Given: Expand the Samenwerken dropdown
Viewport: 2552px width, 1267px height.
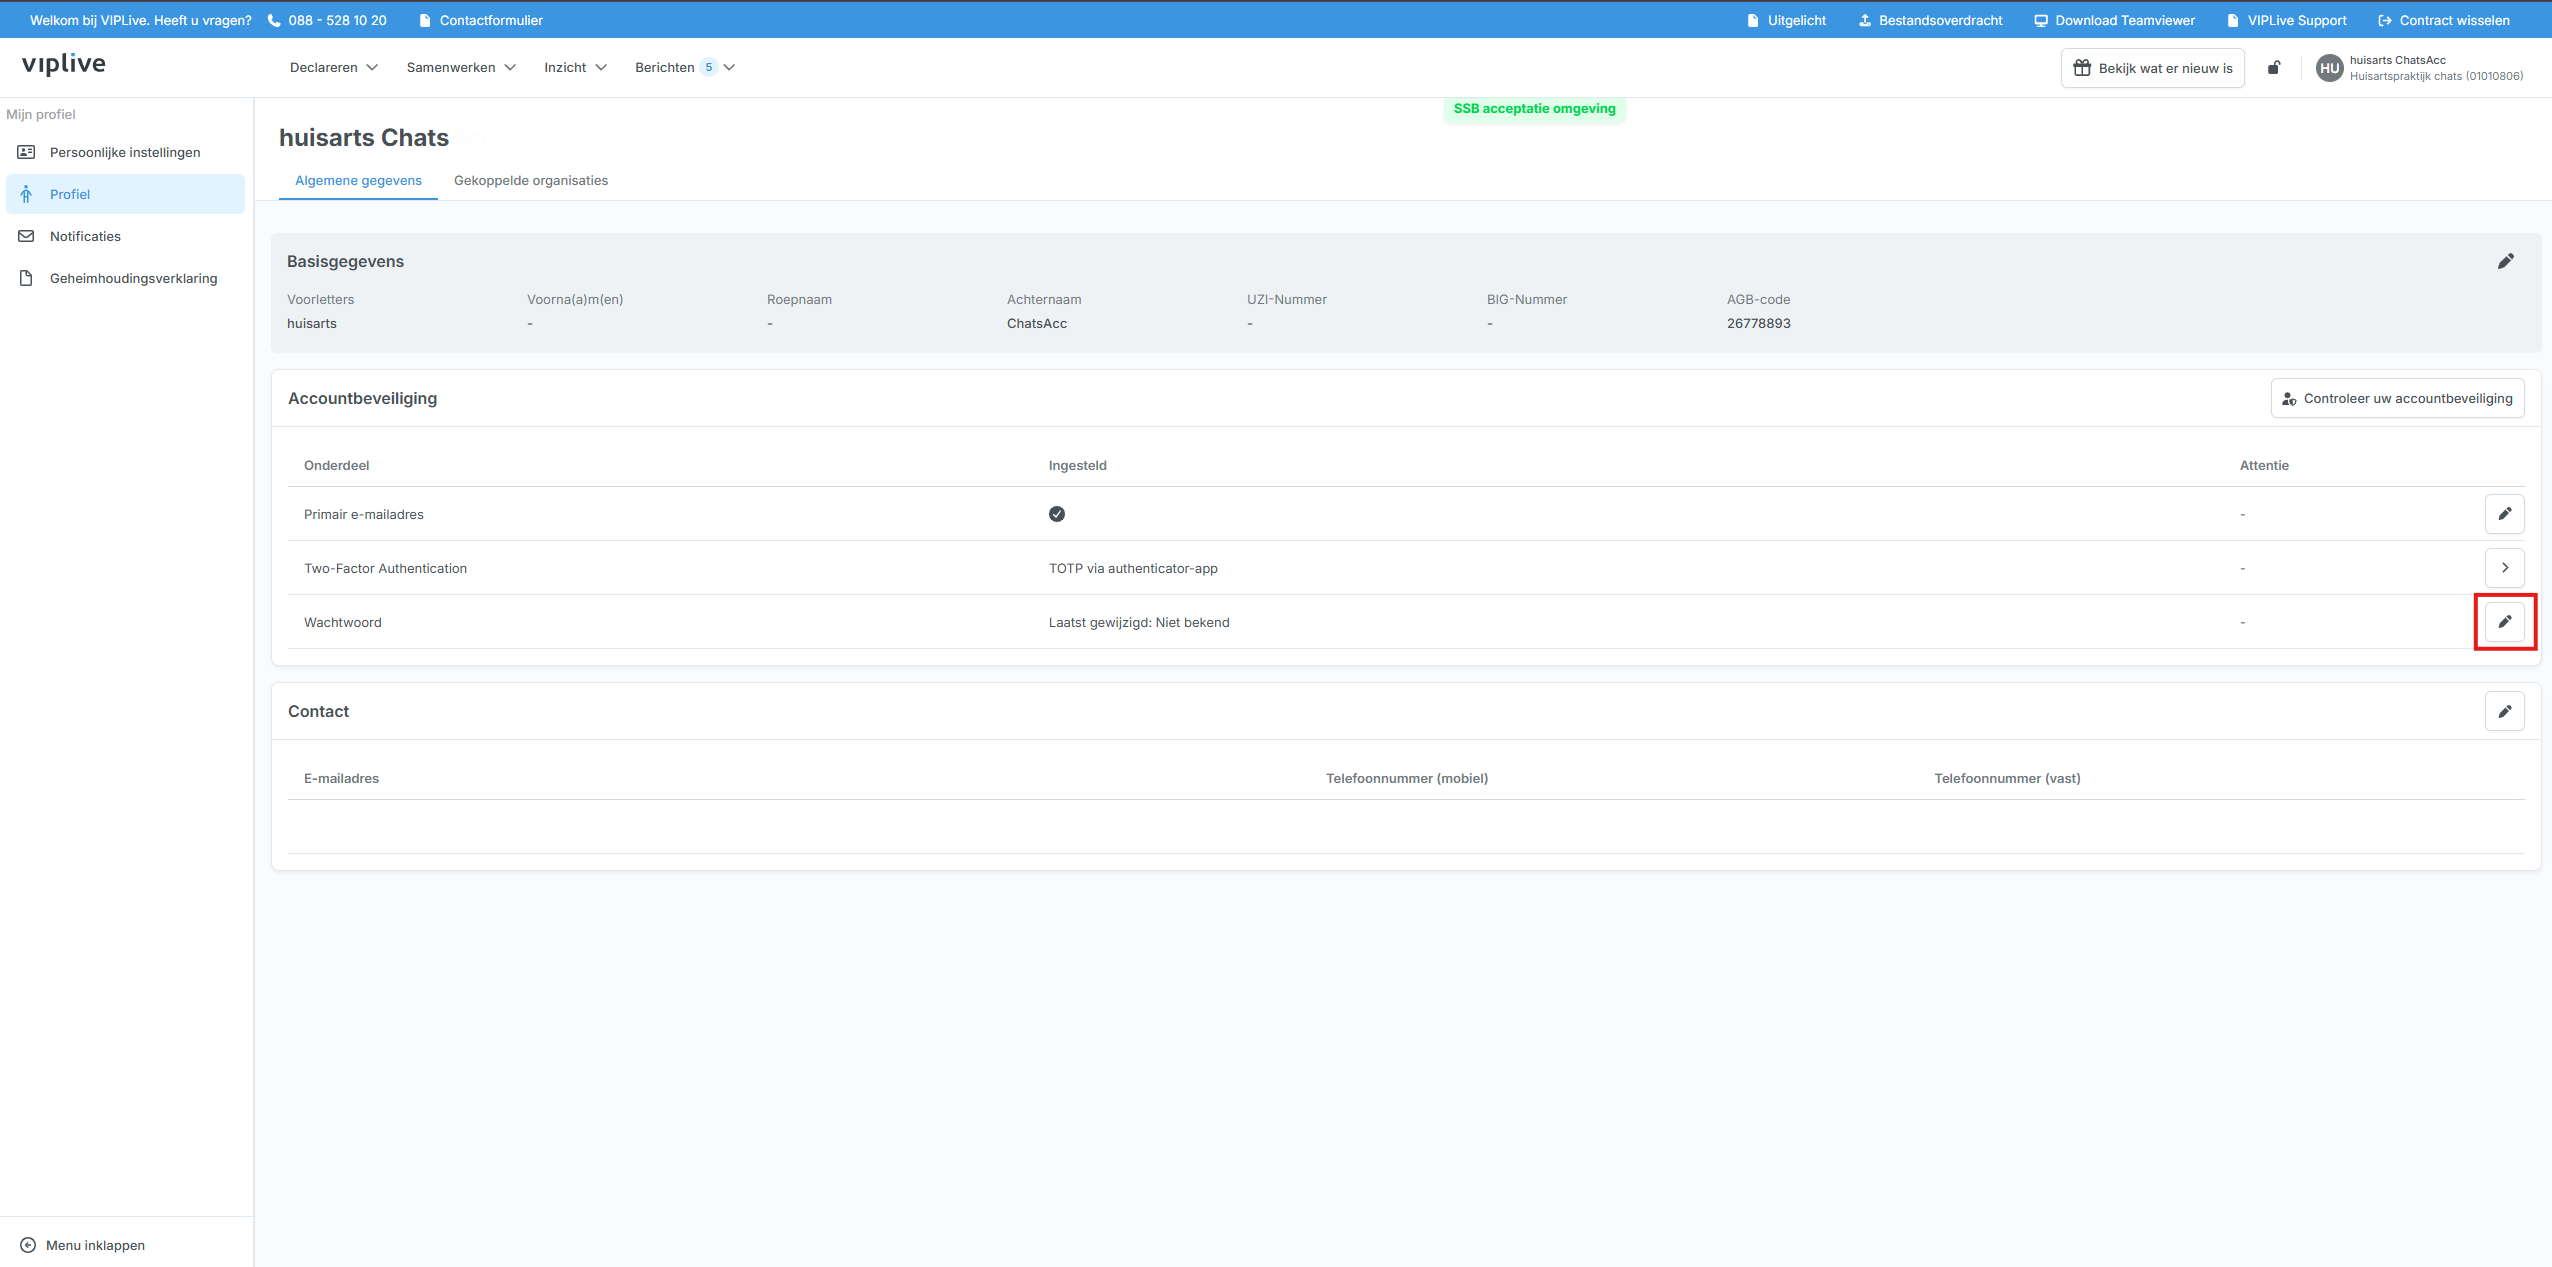Looking at the screenshot, I should [x=461, y=67].
